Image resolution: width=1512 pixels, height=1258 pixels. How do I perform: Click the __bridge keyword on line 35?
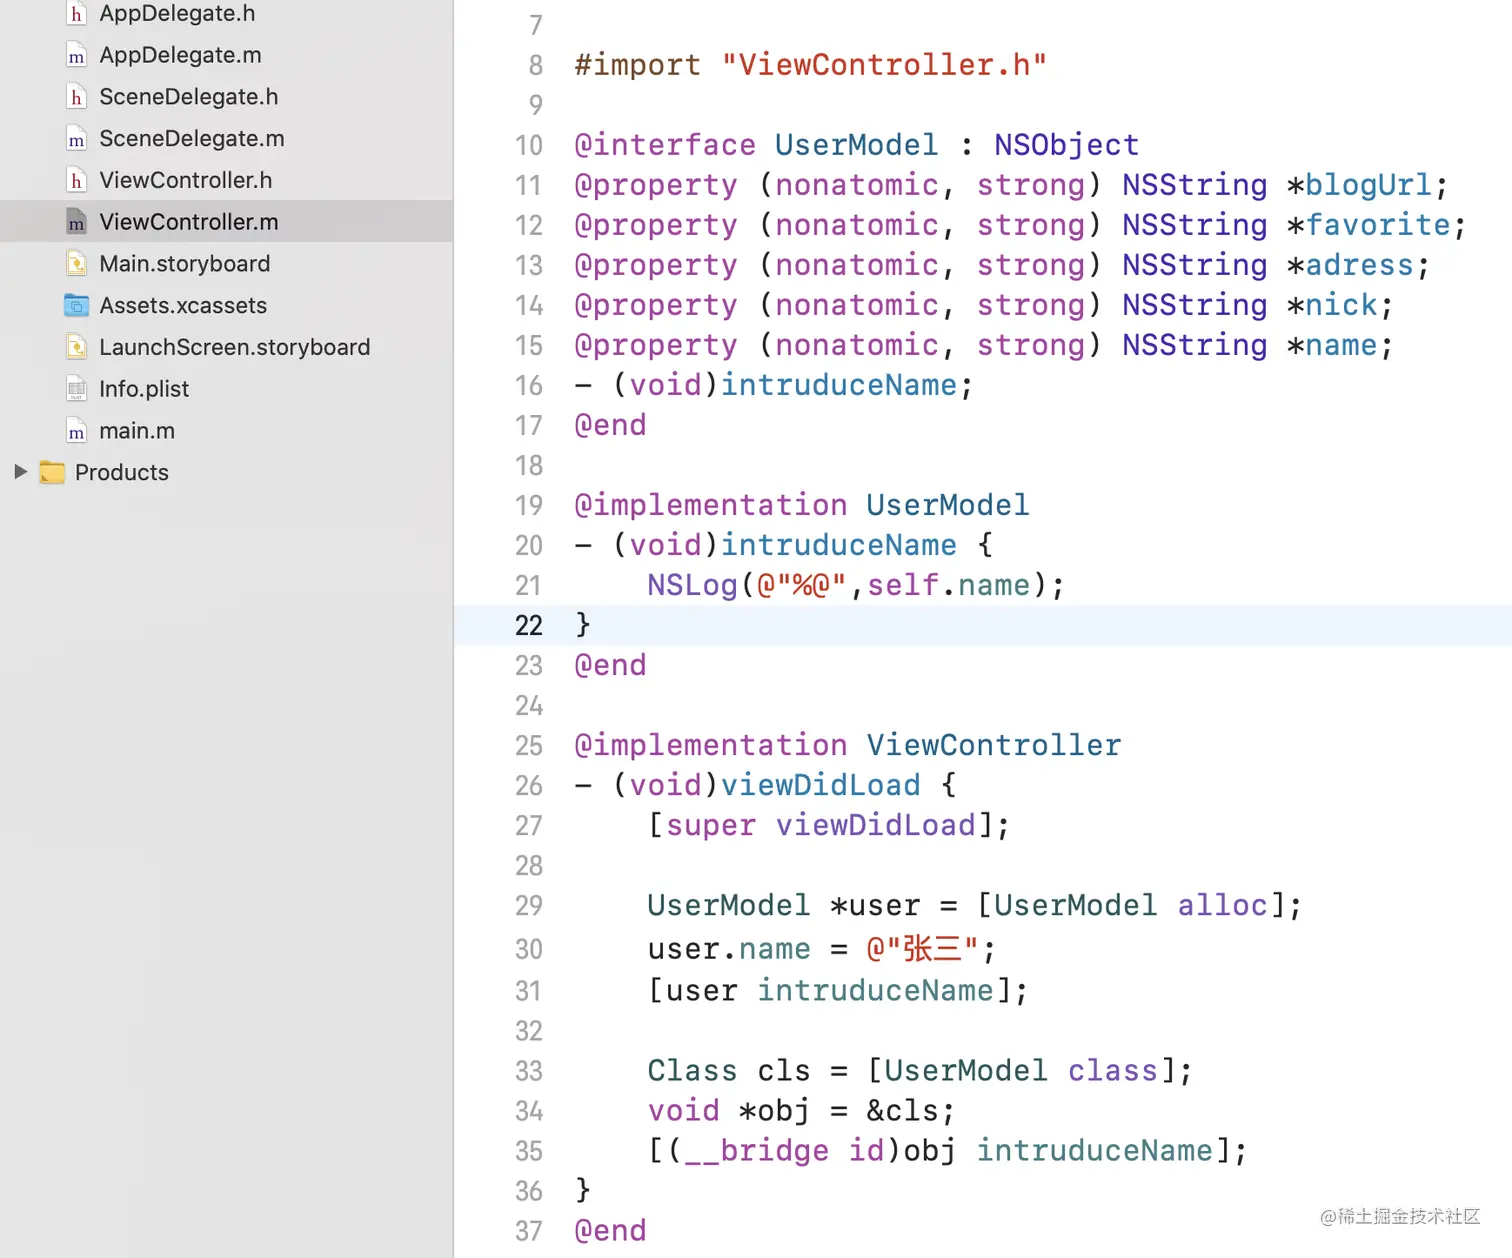pos(756,1151)
